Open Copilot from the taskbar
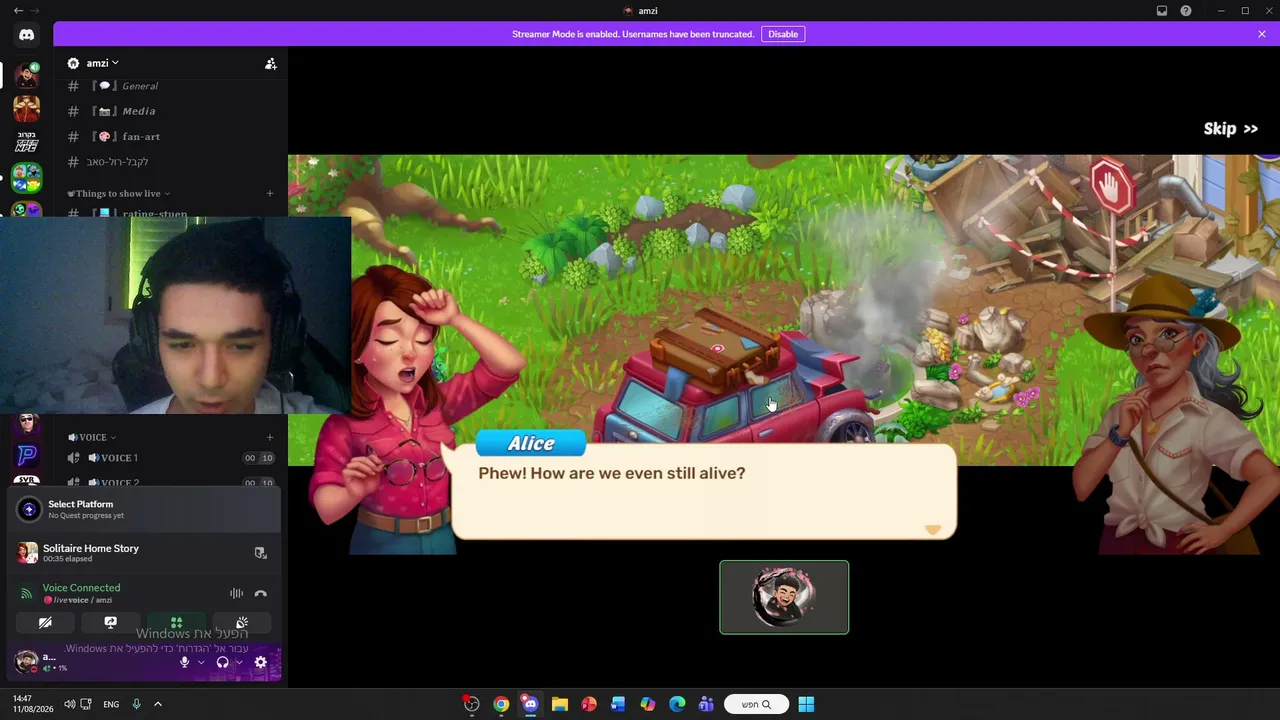The image size is (1280, 720). pos(648,704)
